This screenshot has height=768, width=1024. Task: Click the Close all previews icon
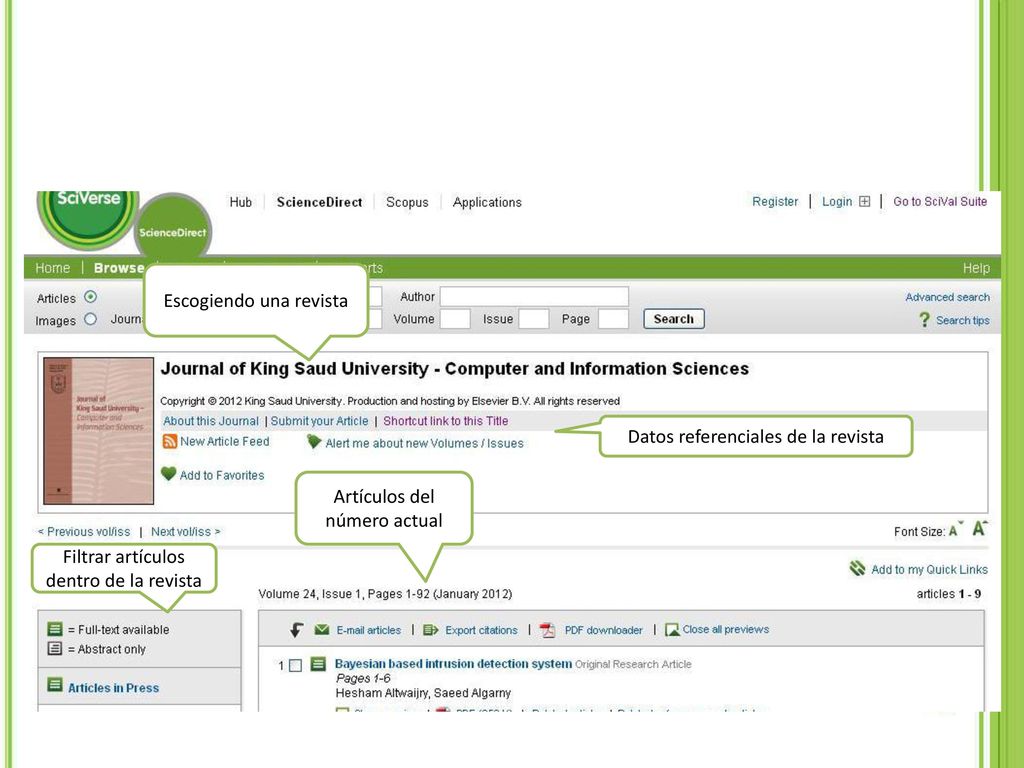click(x=672, y=630)
